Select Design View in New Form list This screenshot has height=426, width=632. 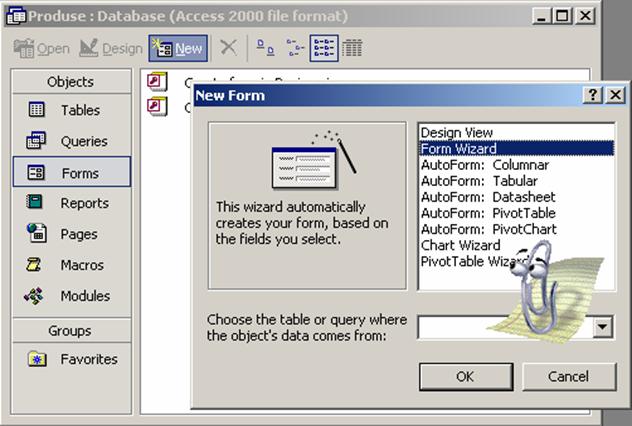pos(516,133)
